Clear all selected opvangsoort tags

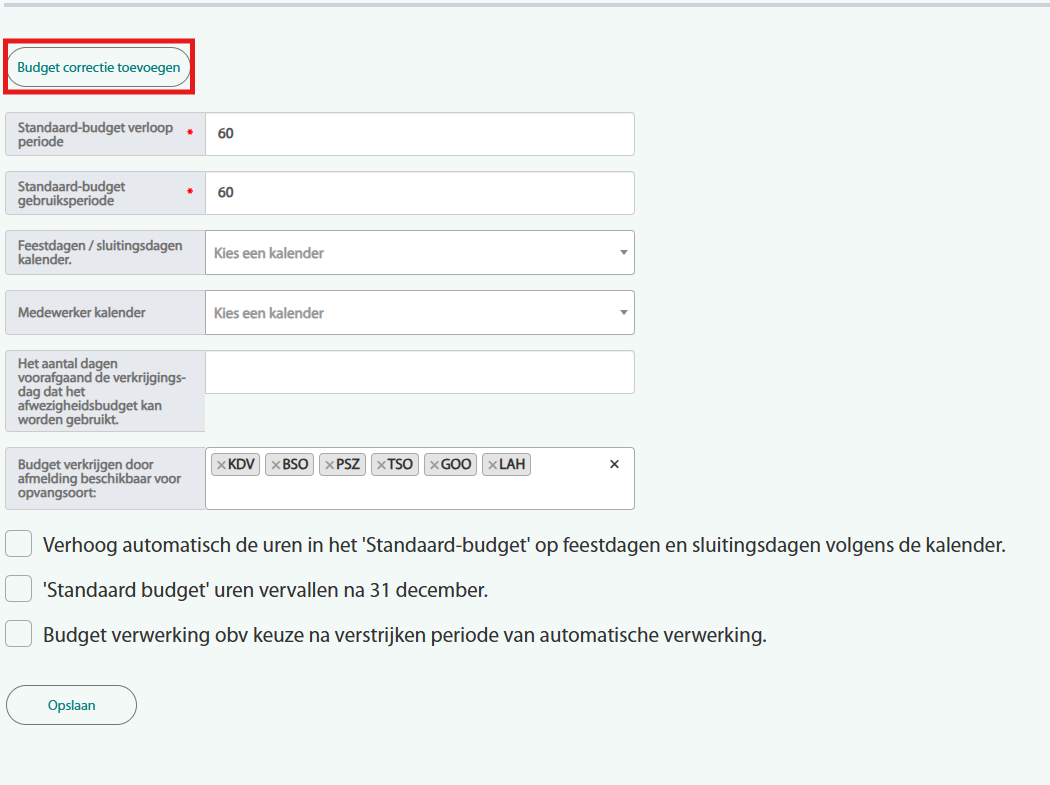click(614, 464)
